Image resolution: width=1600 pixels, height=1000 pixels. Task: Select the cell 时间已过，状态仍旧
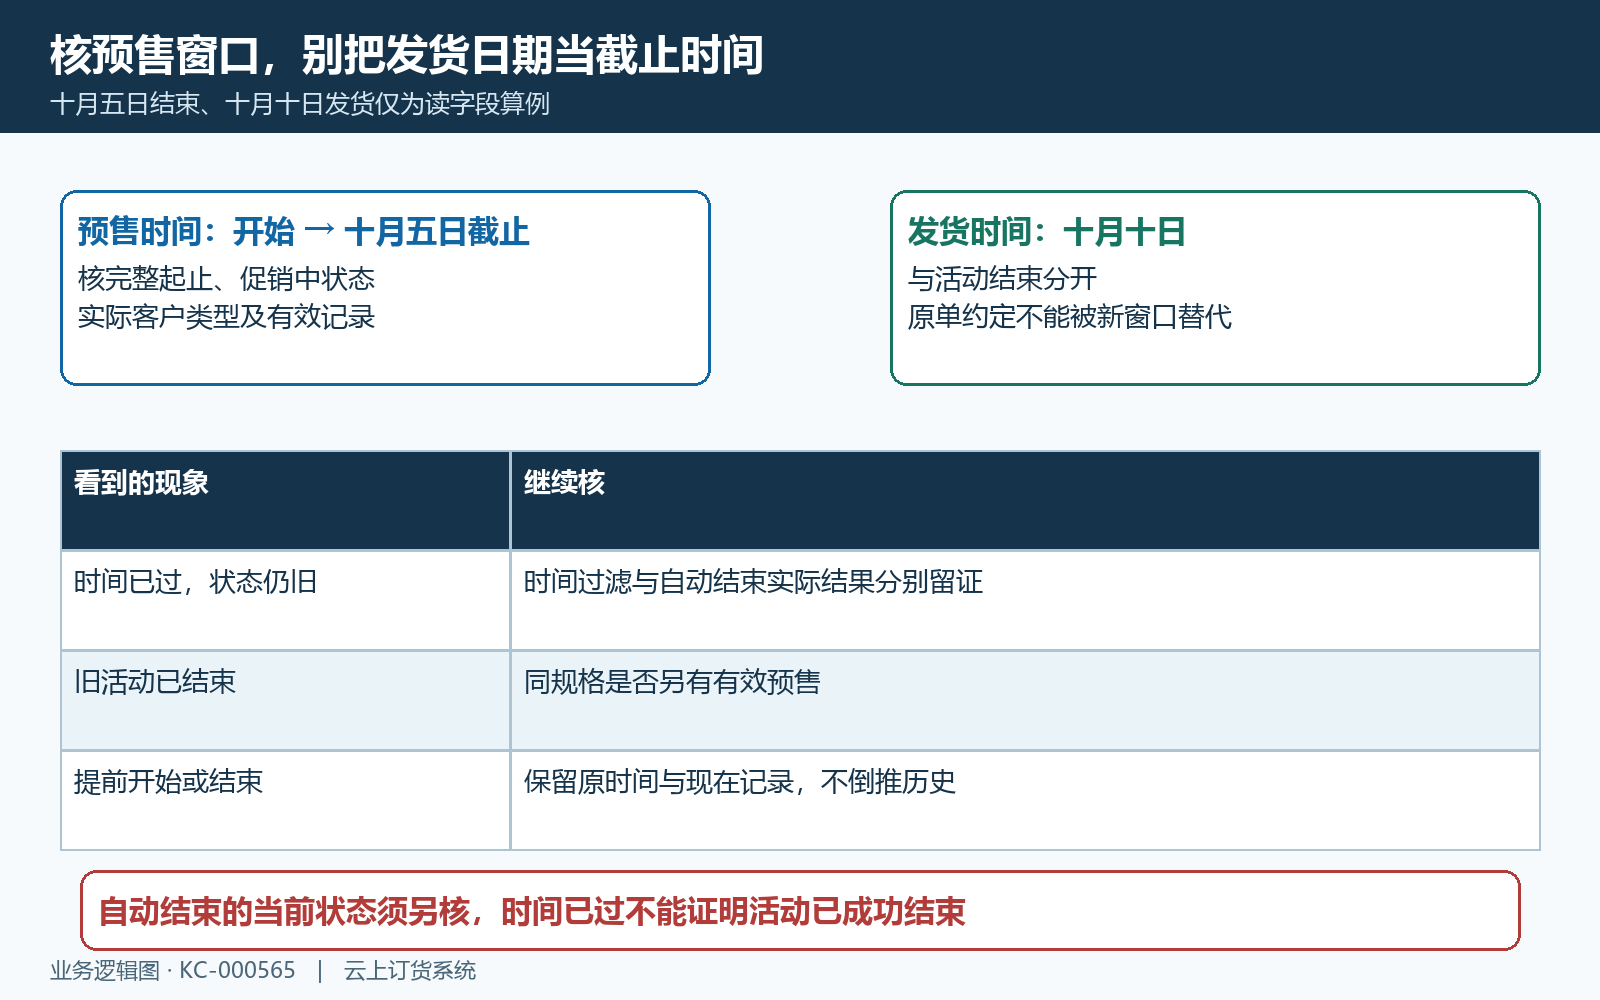(x=286, y=600)
